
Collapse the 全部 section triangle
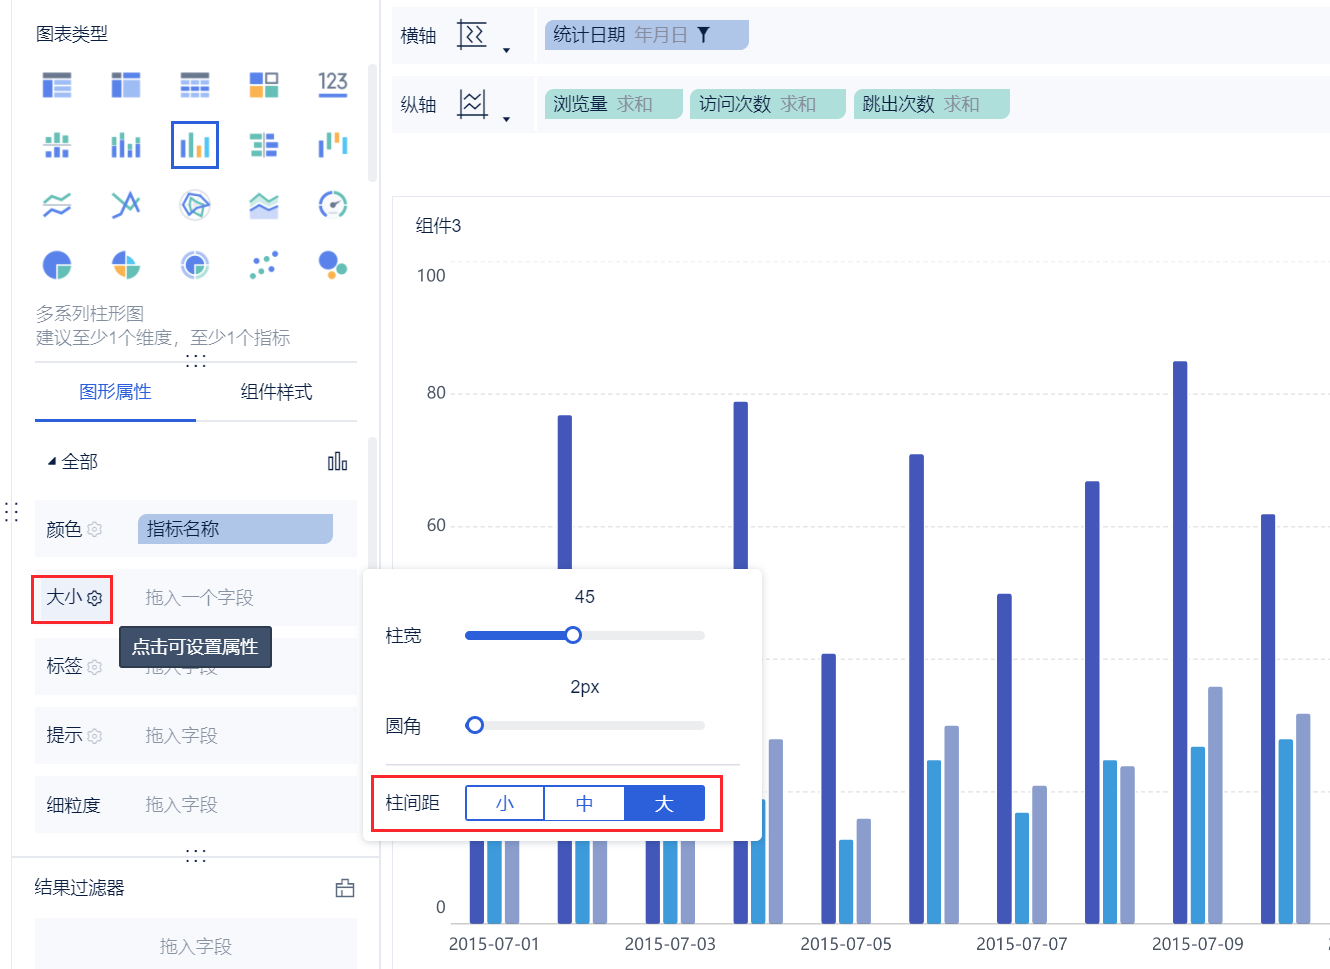click(x=52, y=462)
